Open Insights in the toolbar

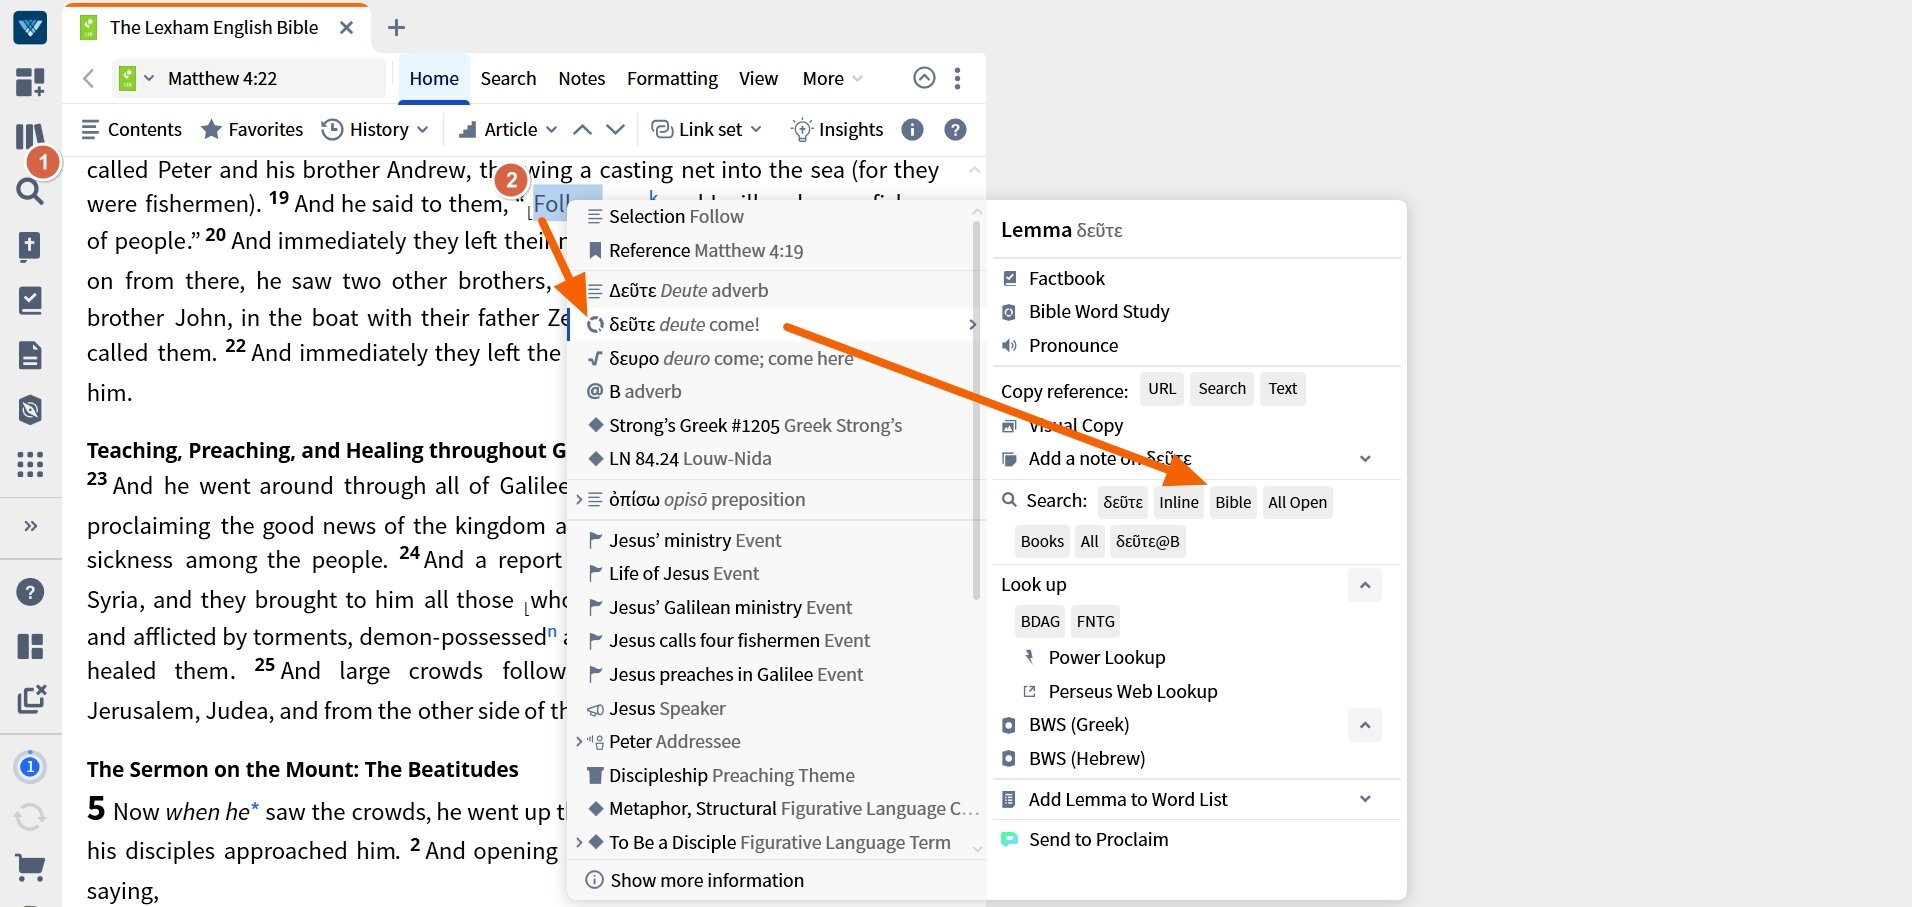pos(837,129)
